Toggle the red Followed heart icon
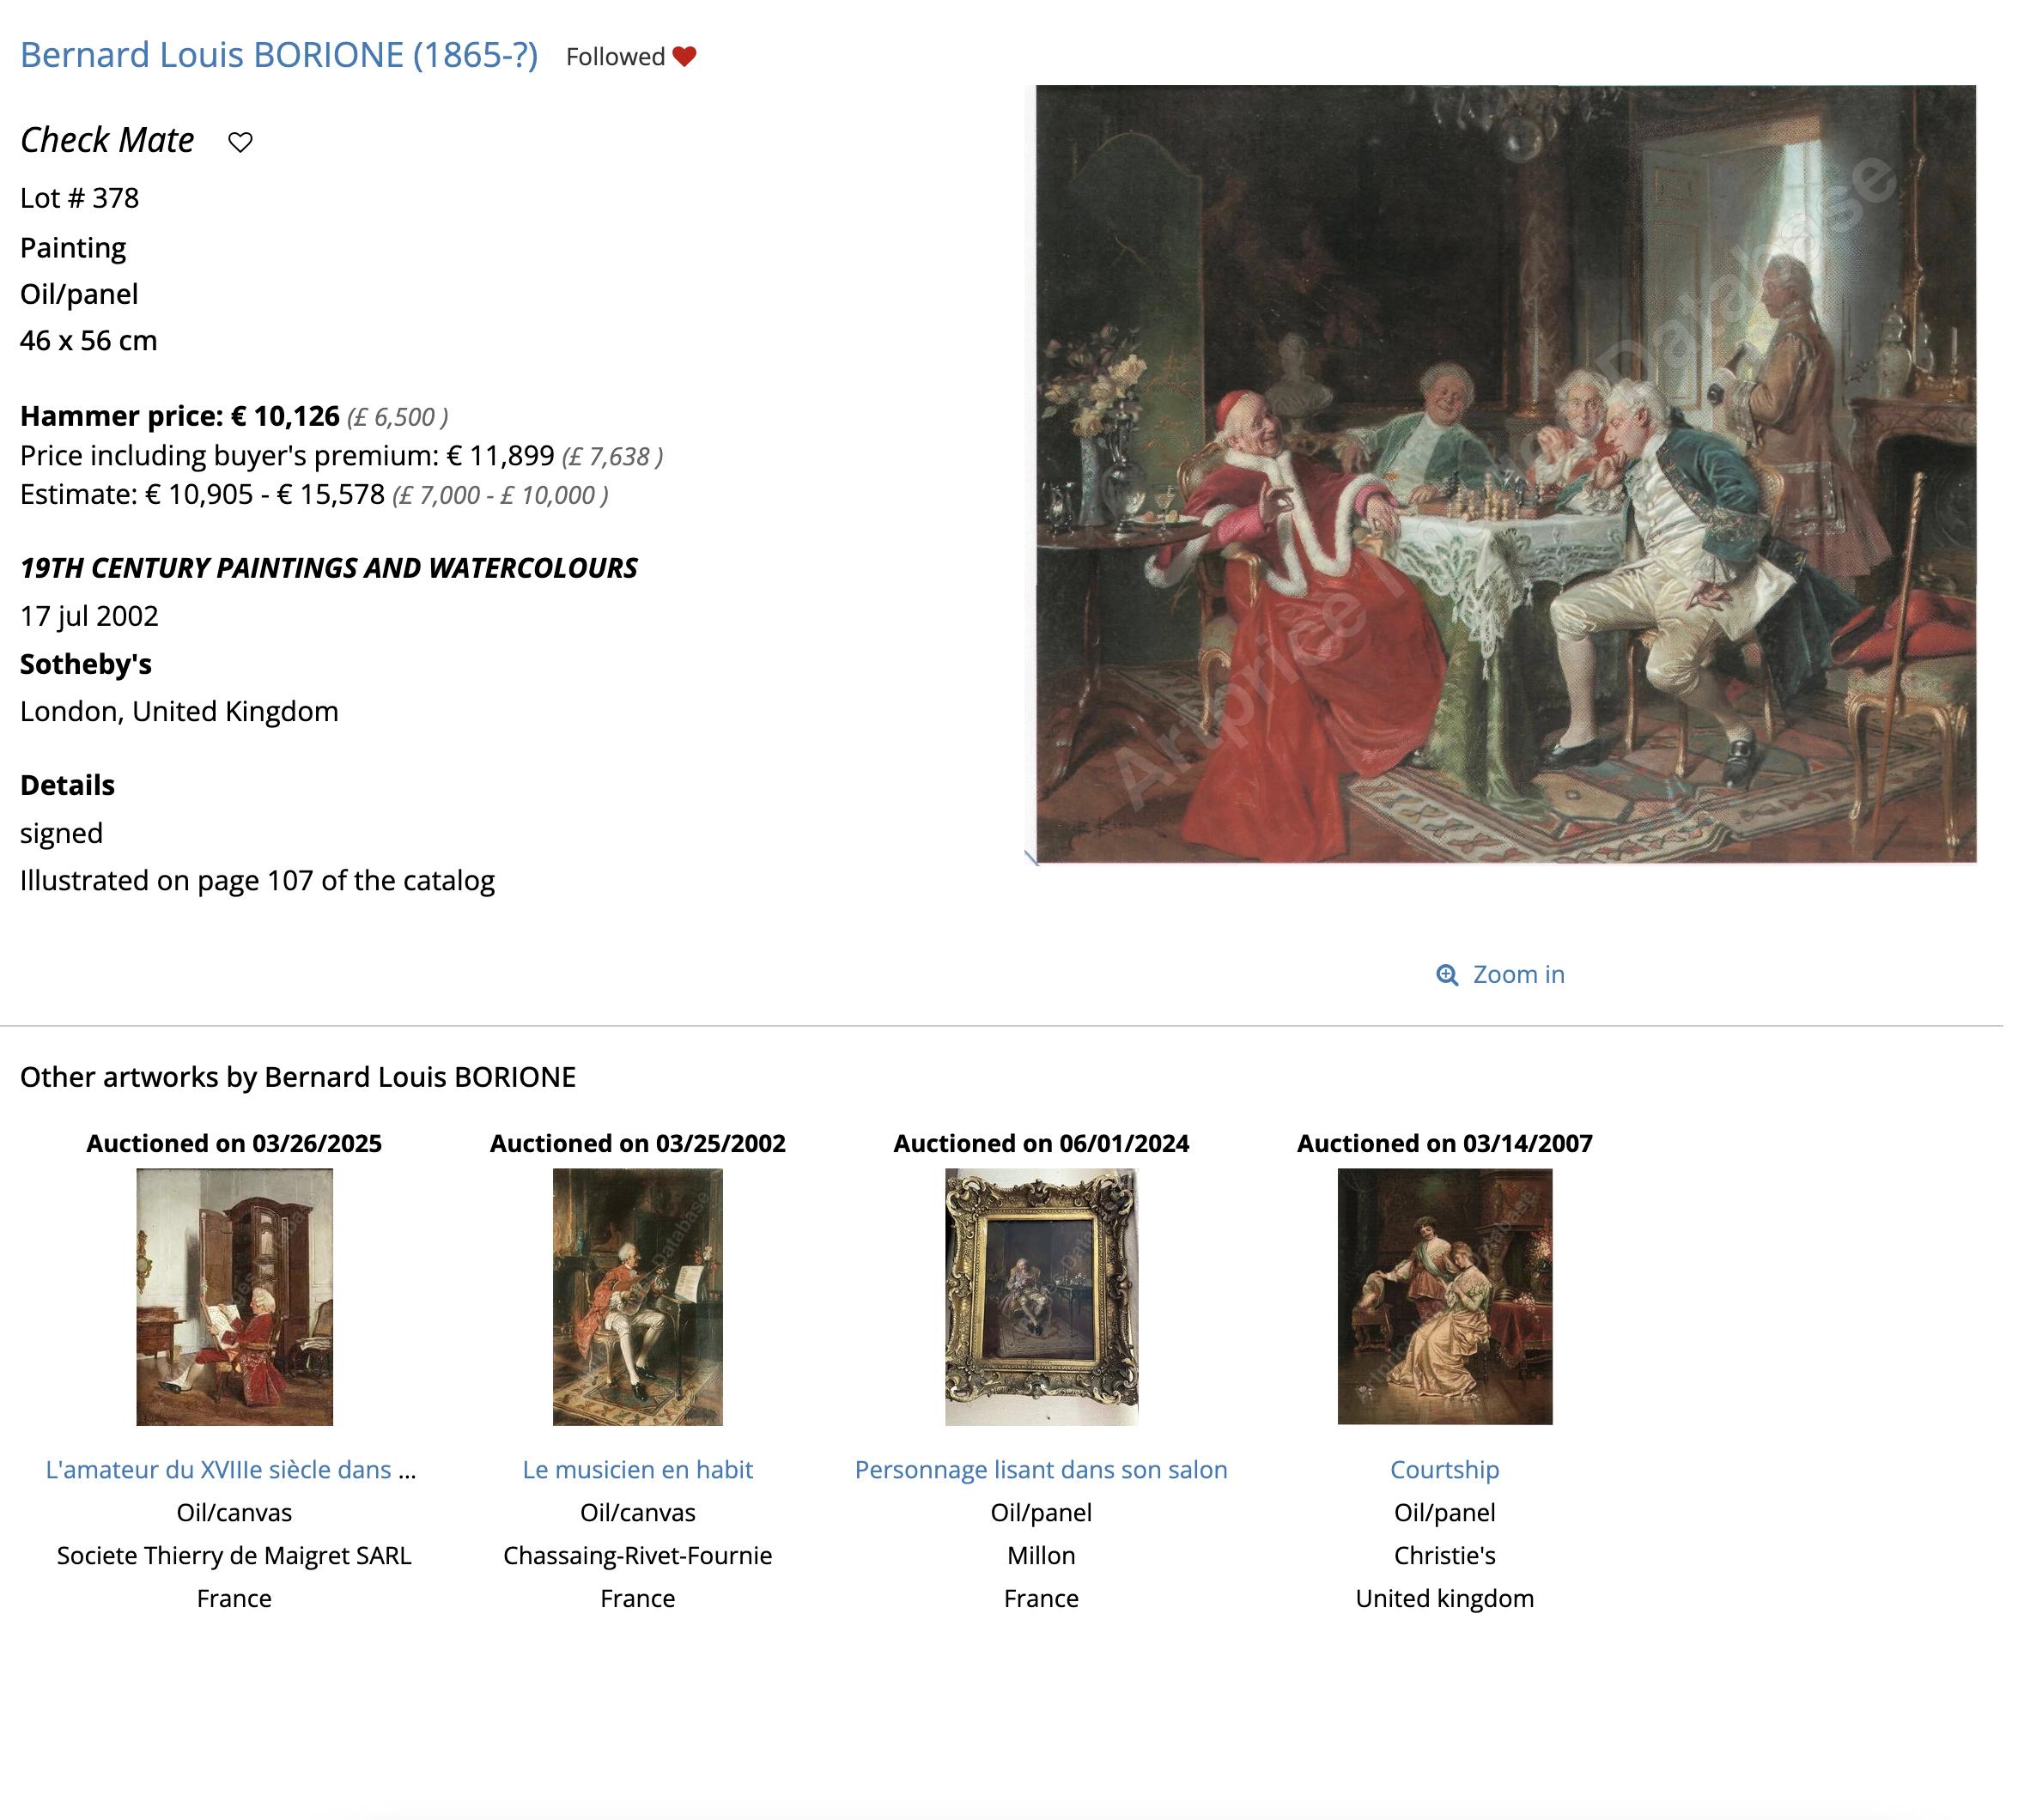This screenshot has height=1820, width=2018. [x=684, y=57]
